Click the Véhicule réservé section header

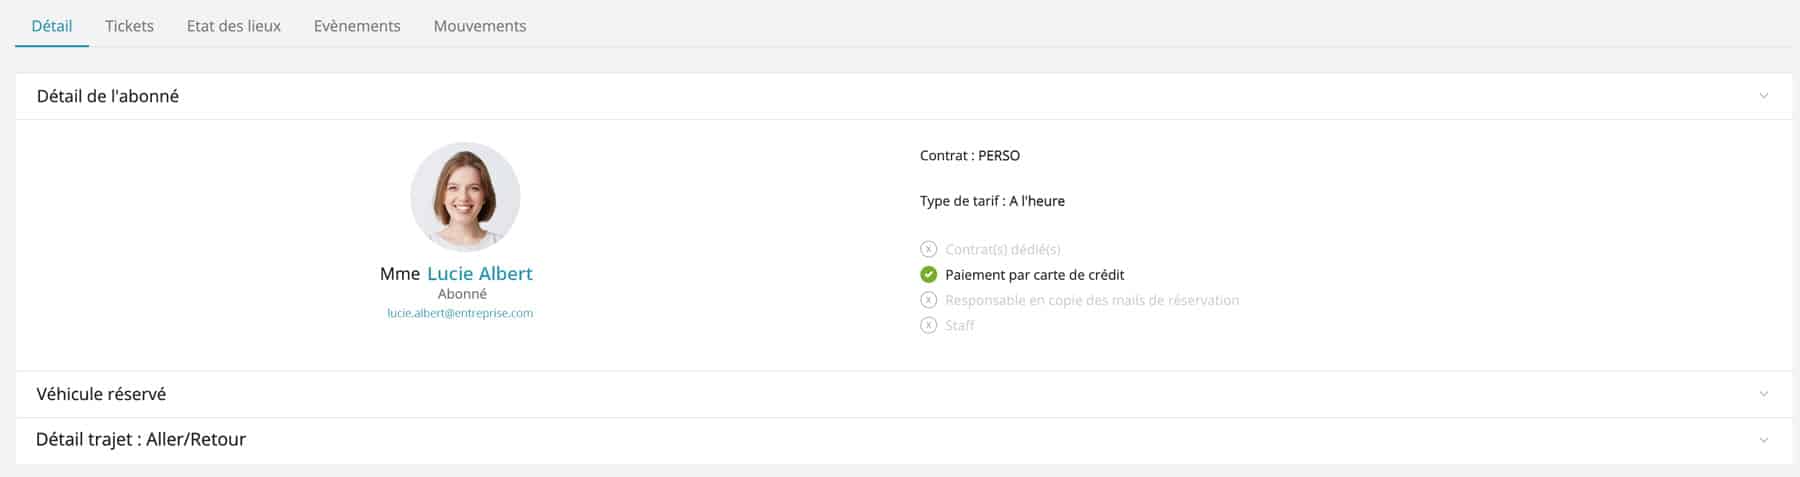click(x=904, y=394)
